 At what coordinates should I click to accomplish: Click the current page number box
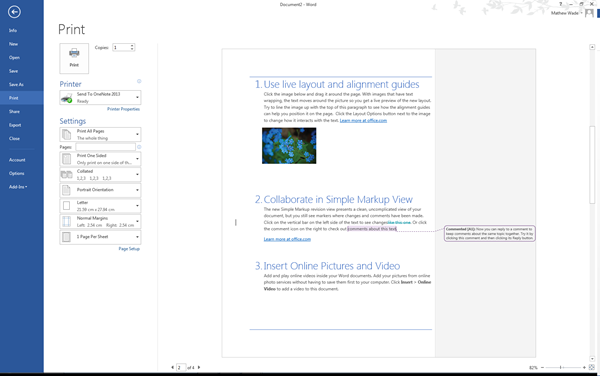coord(181,368)
